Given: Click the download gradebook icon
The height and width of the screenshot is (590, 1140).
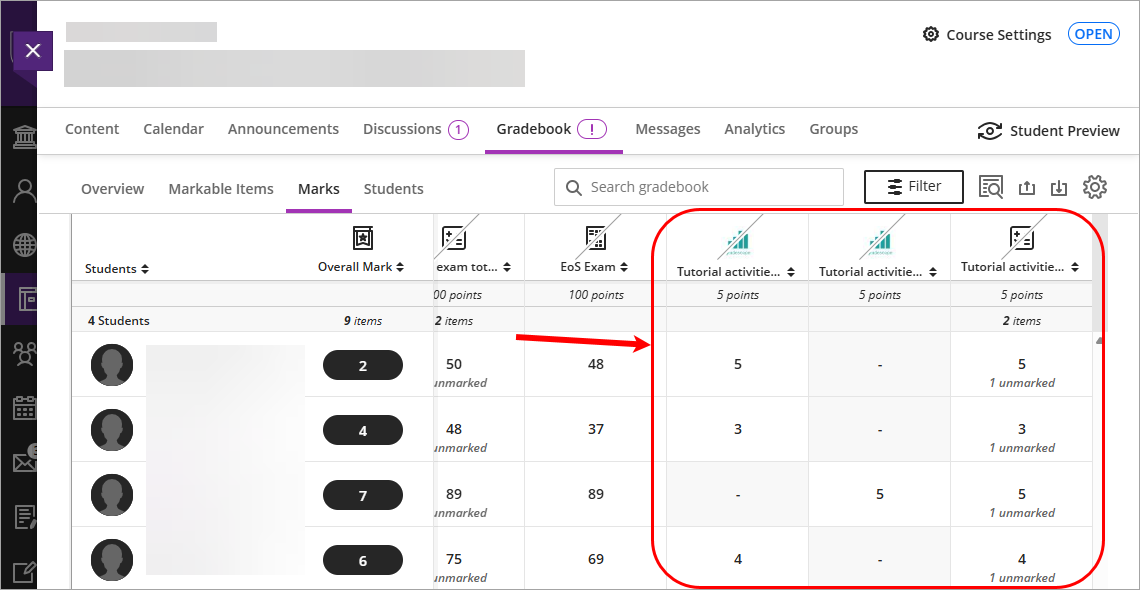Looking at the screenshot, I should pyautogui.click(x=1060, y=187).
